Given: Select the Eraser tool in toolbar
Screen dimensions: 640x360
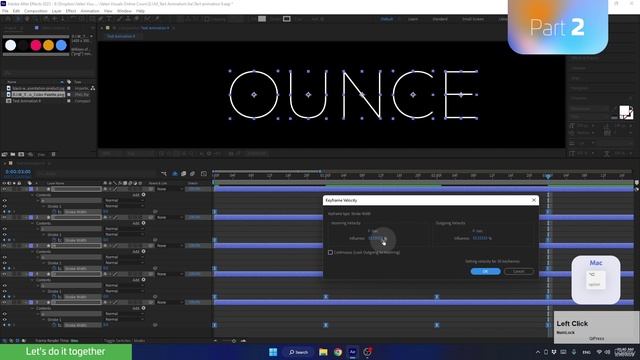Looking at the screenshot, I should (x=137, y=19).
